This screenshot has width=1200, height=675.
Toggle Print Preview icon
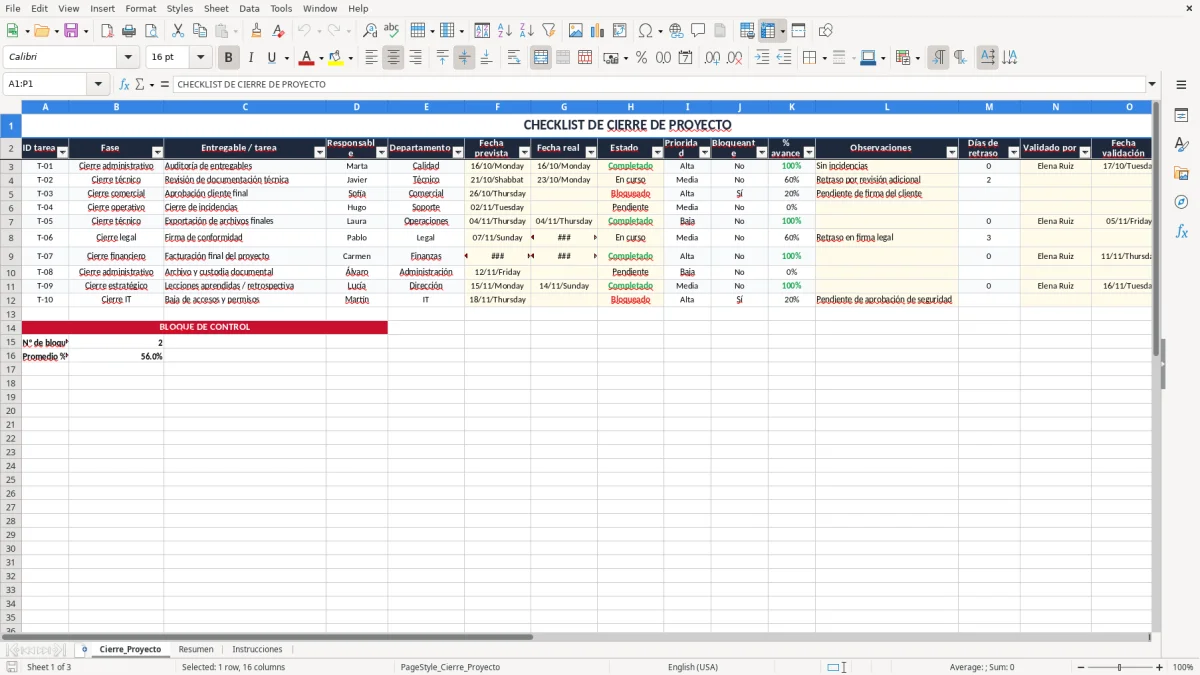151,31
